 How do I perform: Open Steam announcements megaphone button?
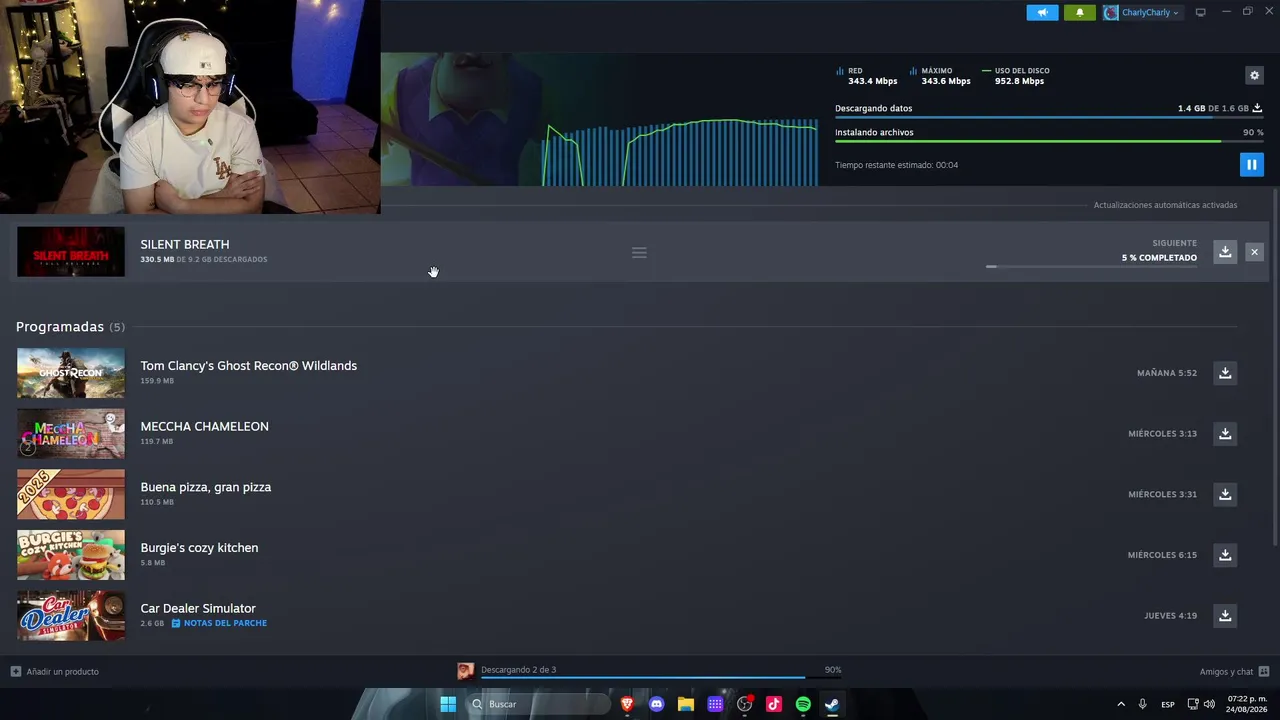click(x=1042, y=12)
